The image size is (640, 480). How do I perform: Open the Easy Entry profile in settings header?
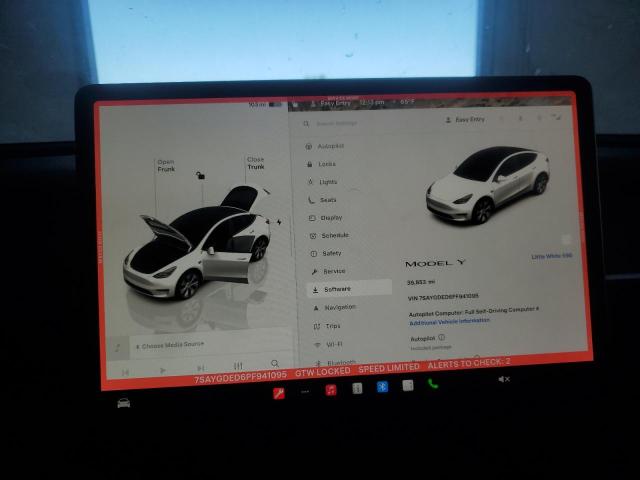(465, 120)
